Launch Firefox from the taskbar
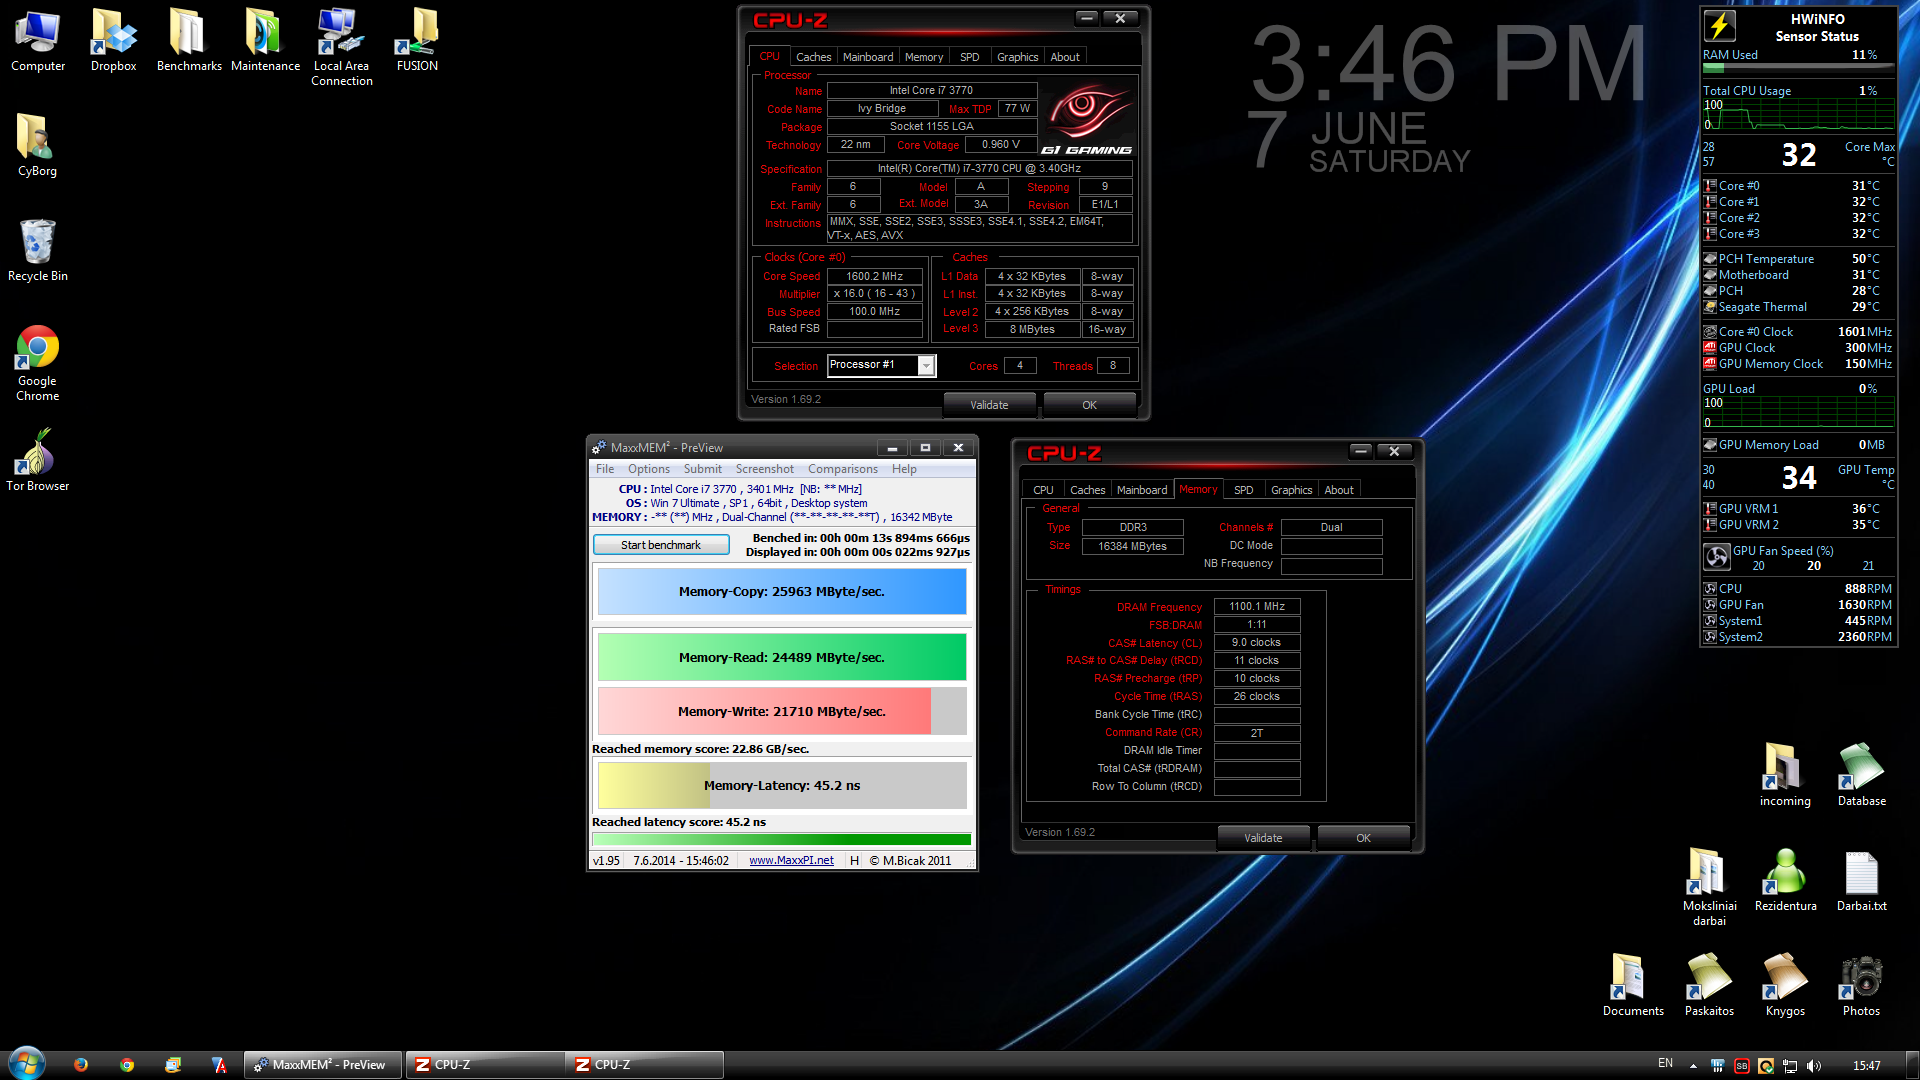The height and width of the screenshot is (1080, 1920). [x=81, y=1065]
